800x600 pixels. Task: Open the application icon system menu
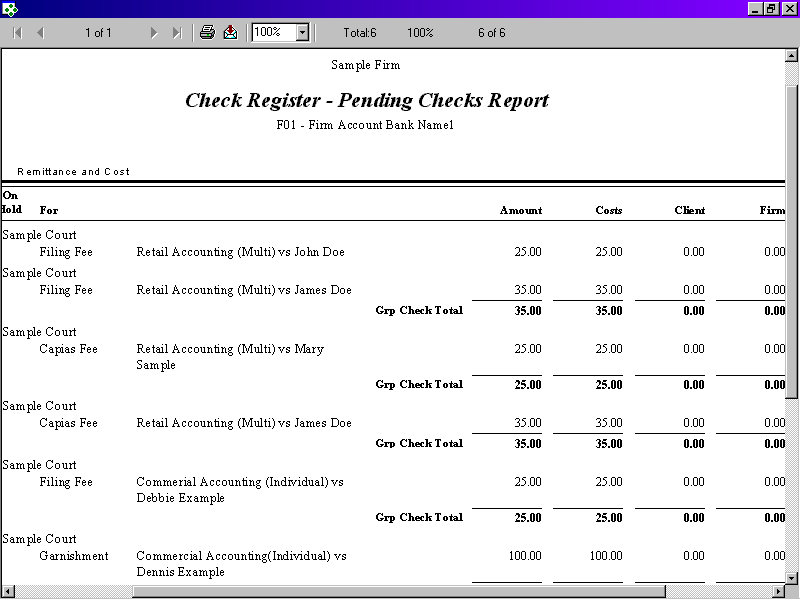[9, 8]
